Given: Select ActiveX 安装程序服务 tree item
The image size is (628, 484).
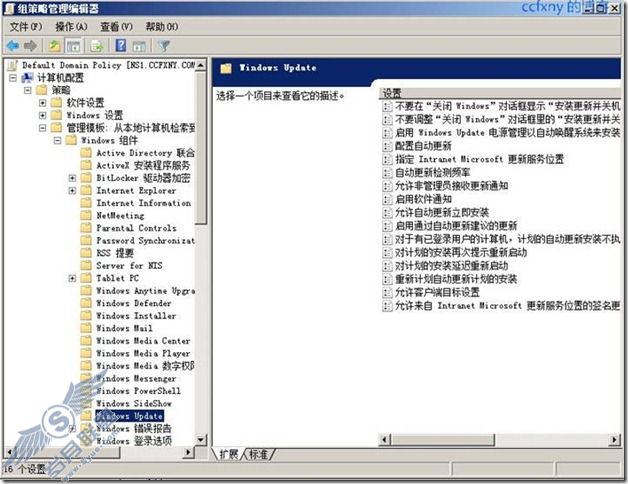Looking at the screenshot, I should pos(143,165).
